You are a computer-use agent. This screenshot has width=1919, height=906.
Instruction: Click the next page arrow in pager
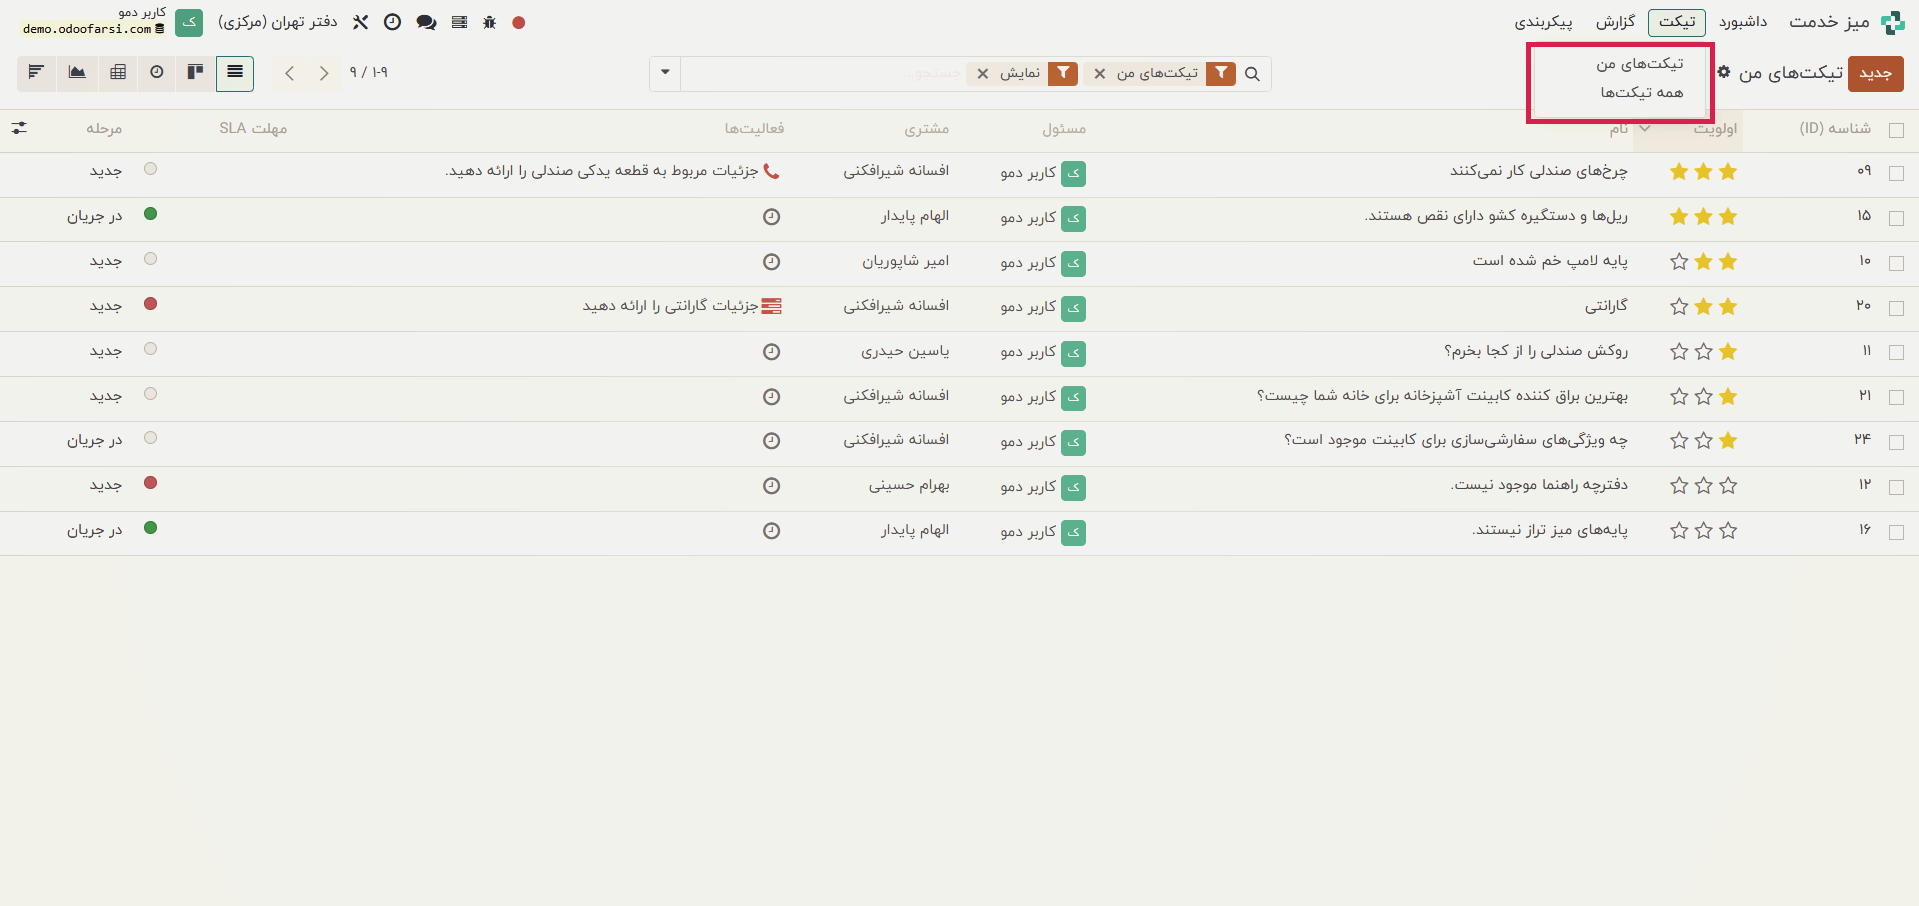290,73
